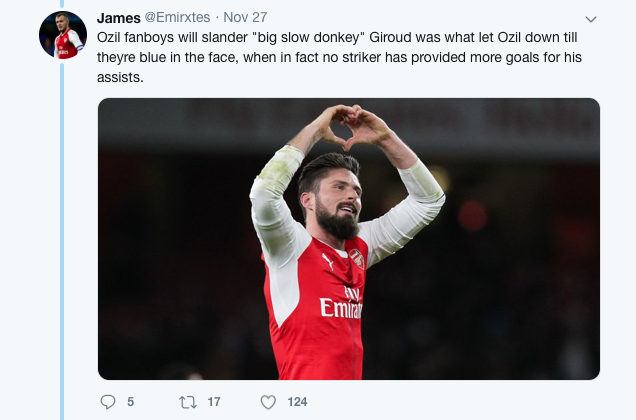
Task: Click the Emirates sponsor text on the jersey
Action: [341, 305]
